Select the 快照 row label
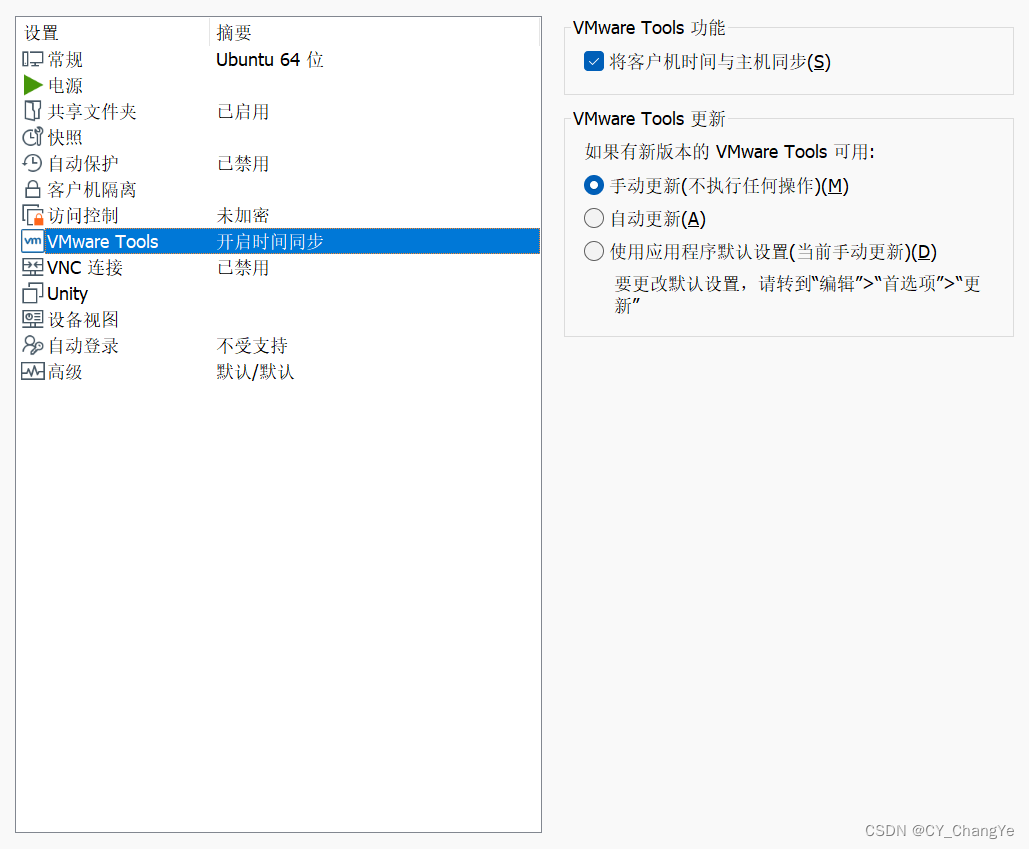This screenshot has width=1029, height=849. [x=65, y=137]
